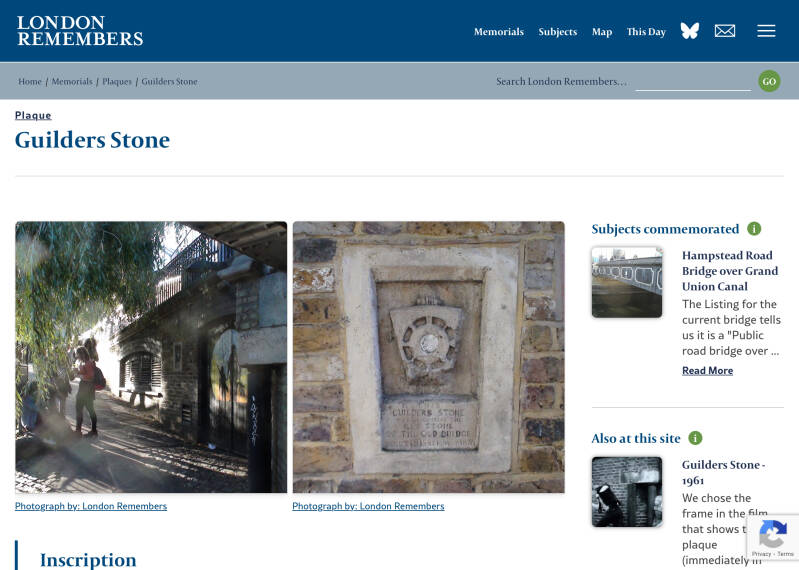Click the Search London Remembers input field
Image resolution: width=799 pixels, height=570 pixels.
[693, 82]
